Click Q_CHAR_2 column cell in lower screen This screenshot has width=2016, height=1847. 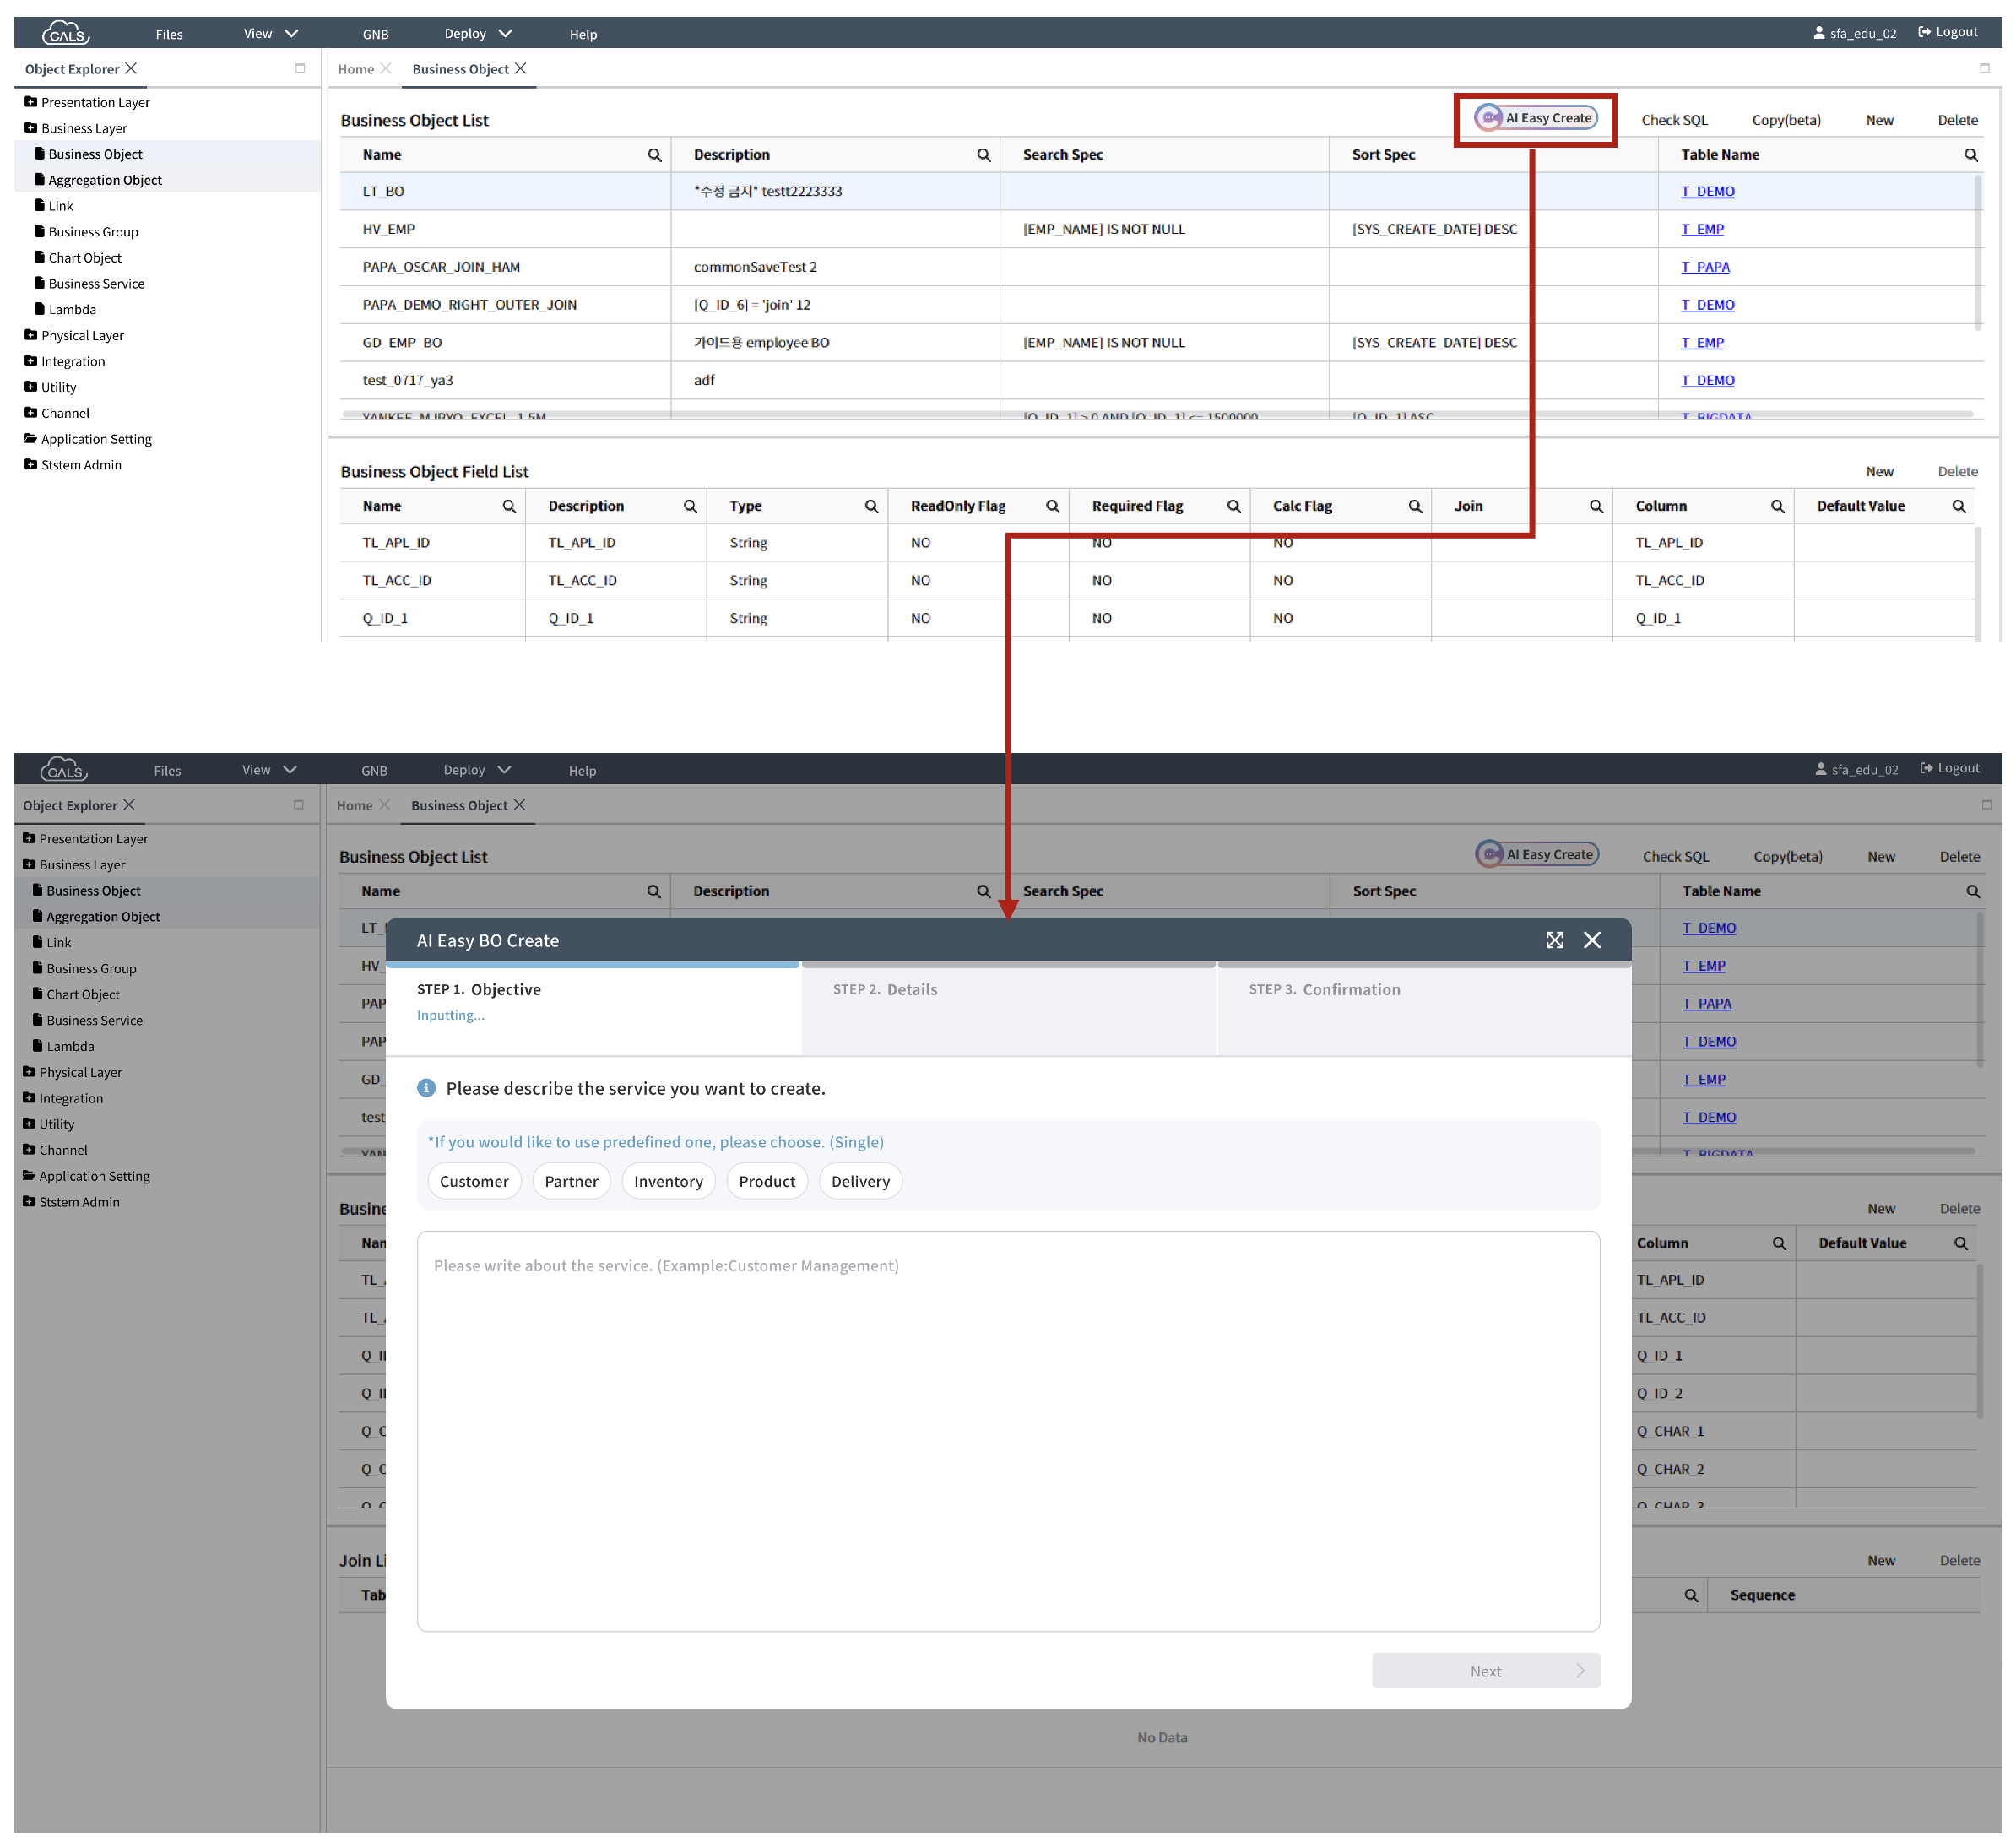tap(1670, 1469)
